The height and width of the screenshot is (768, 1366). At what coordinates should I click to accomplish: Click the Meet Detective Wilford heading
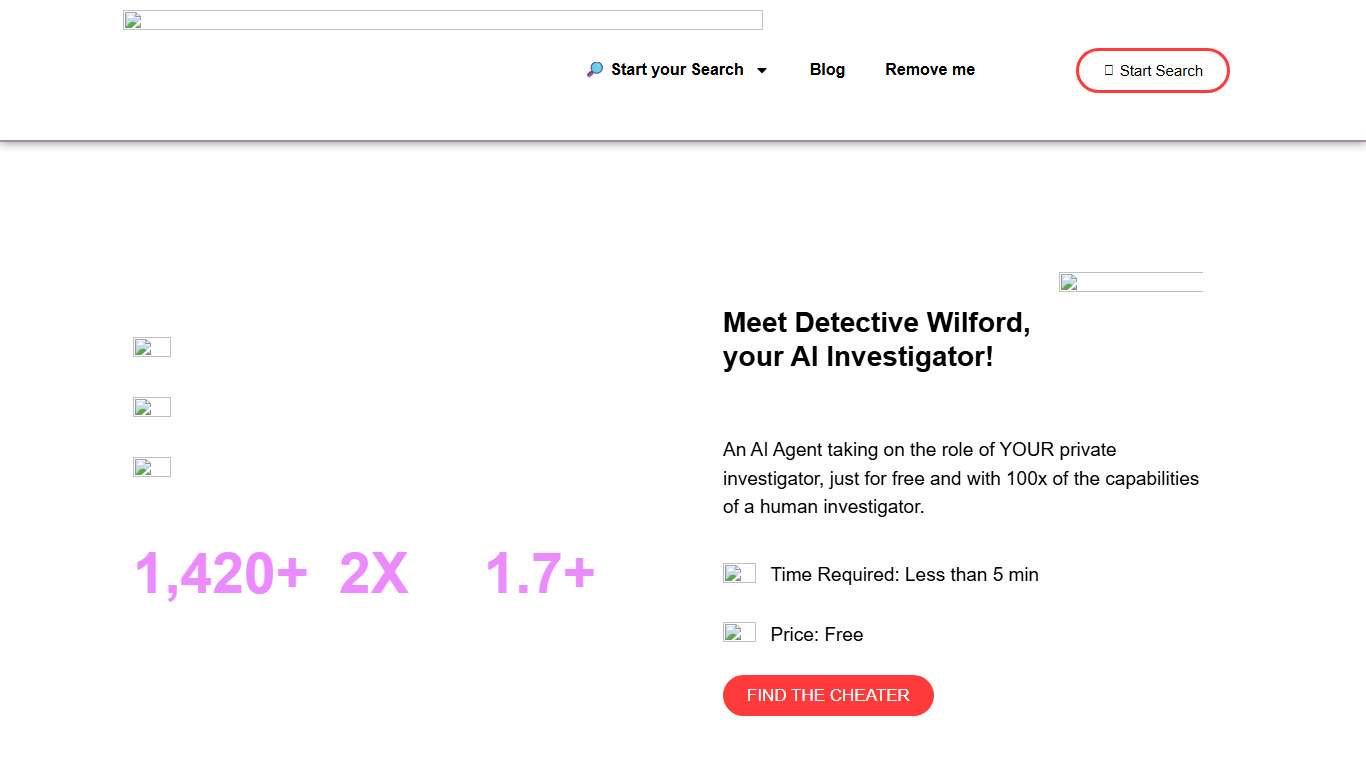click(x=876, y=339)
